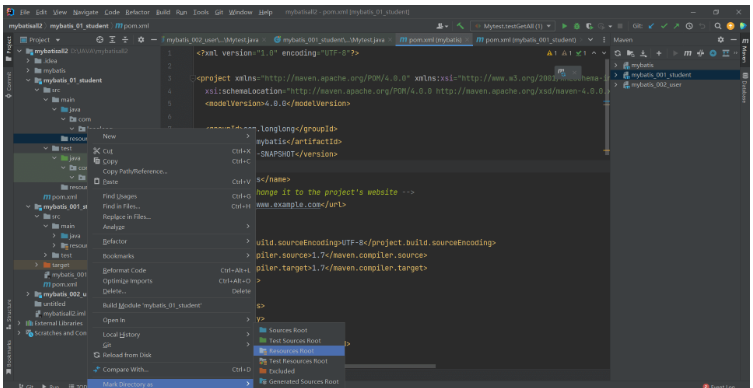Screen dimensions: 753x388
Task: Open the Commit tool window on left stripe
Action: (9, 84)
